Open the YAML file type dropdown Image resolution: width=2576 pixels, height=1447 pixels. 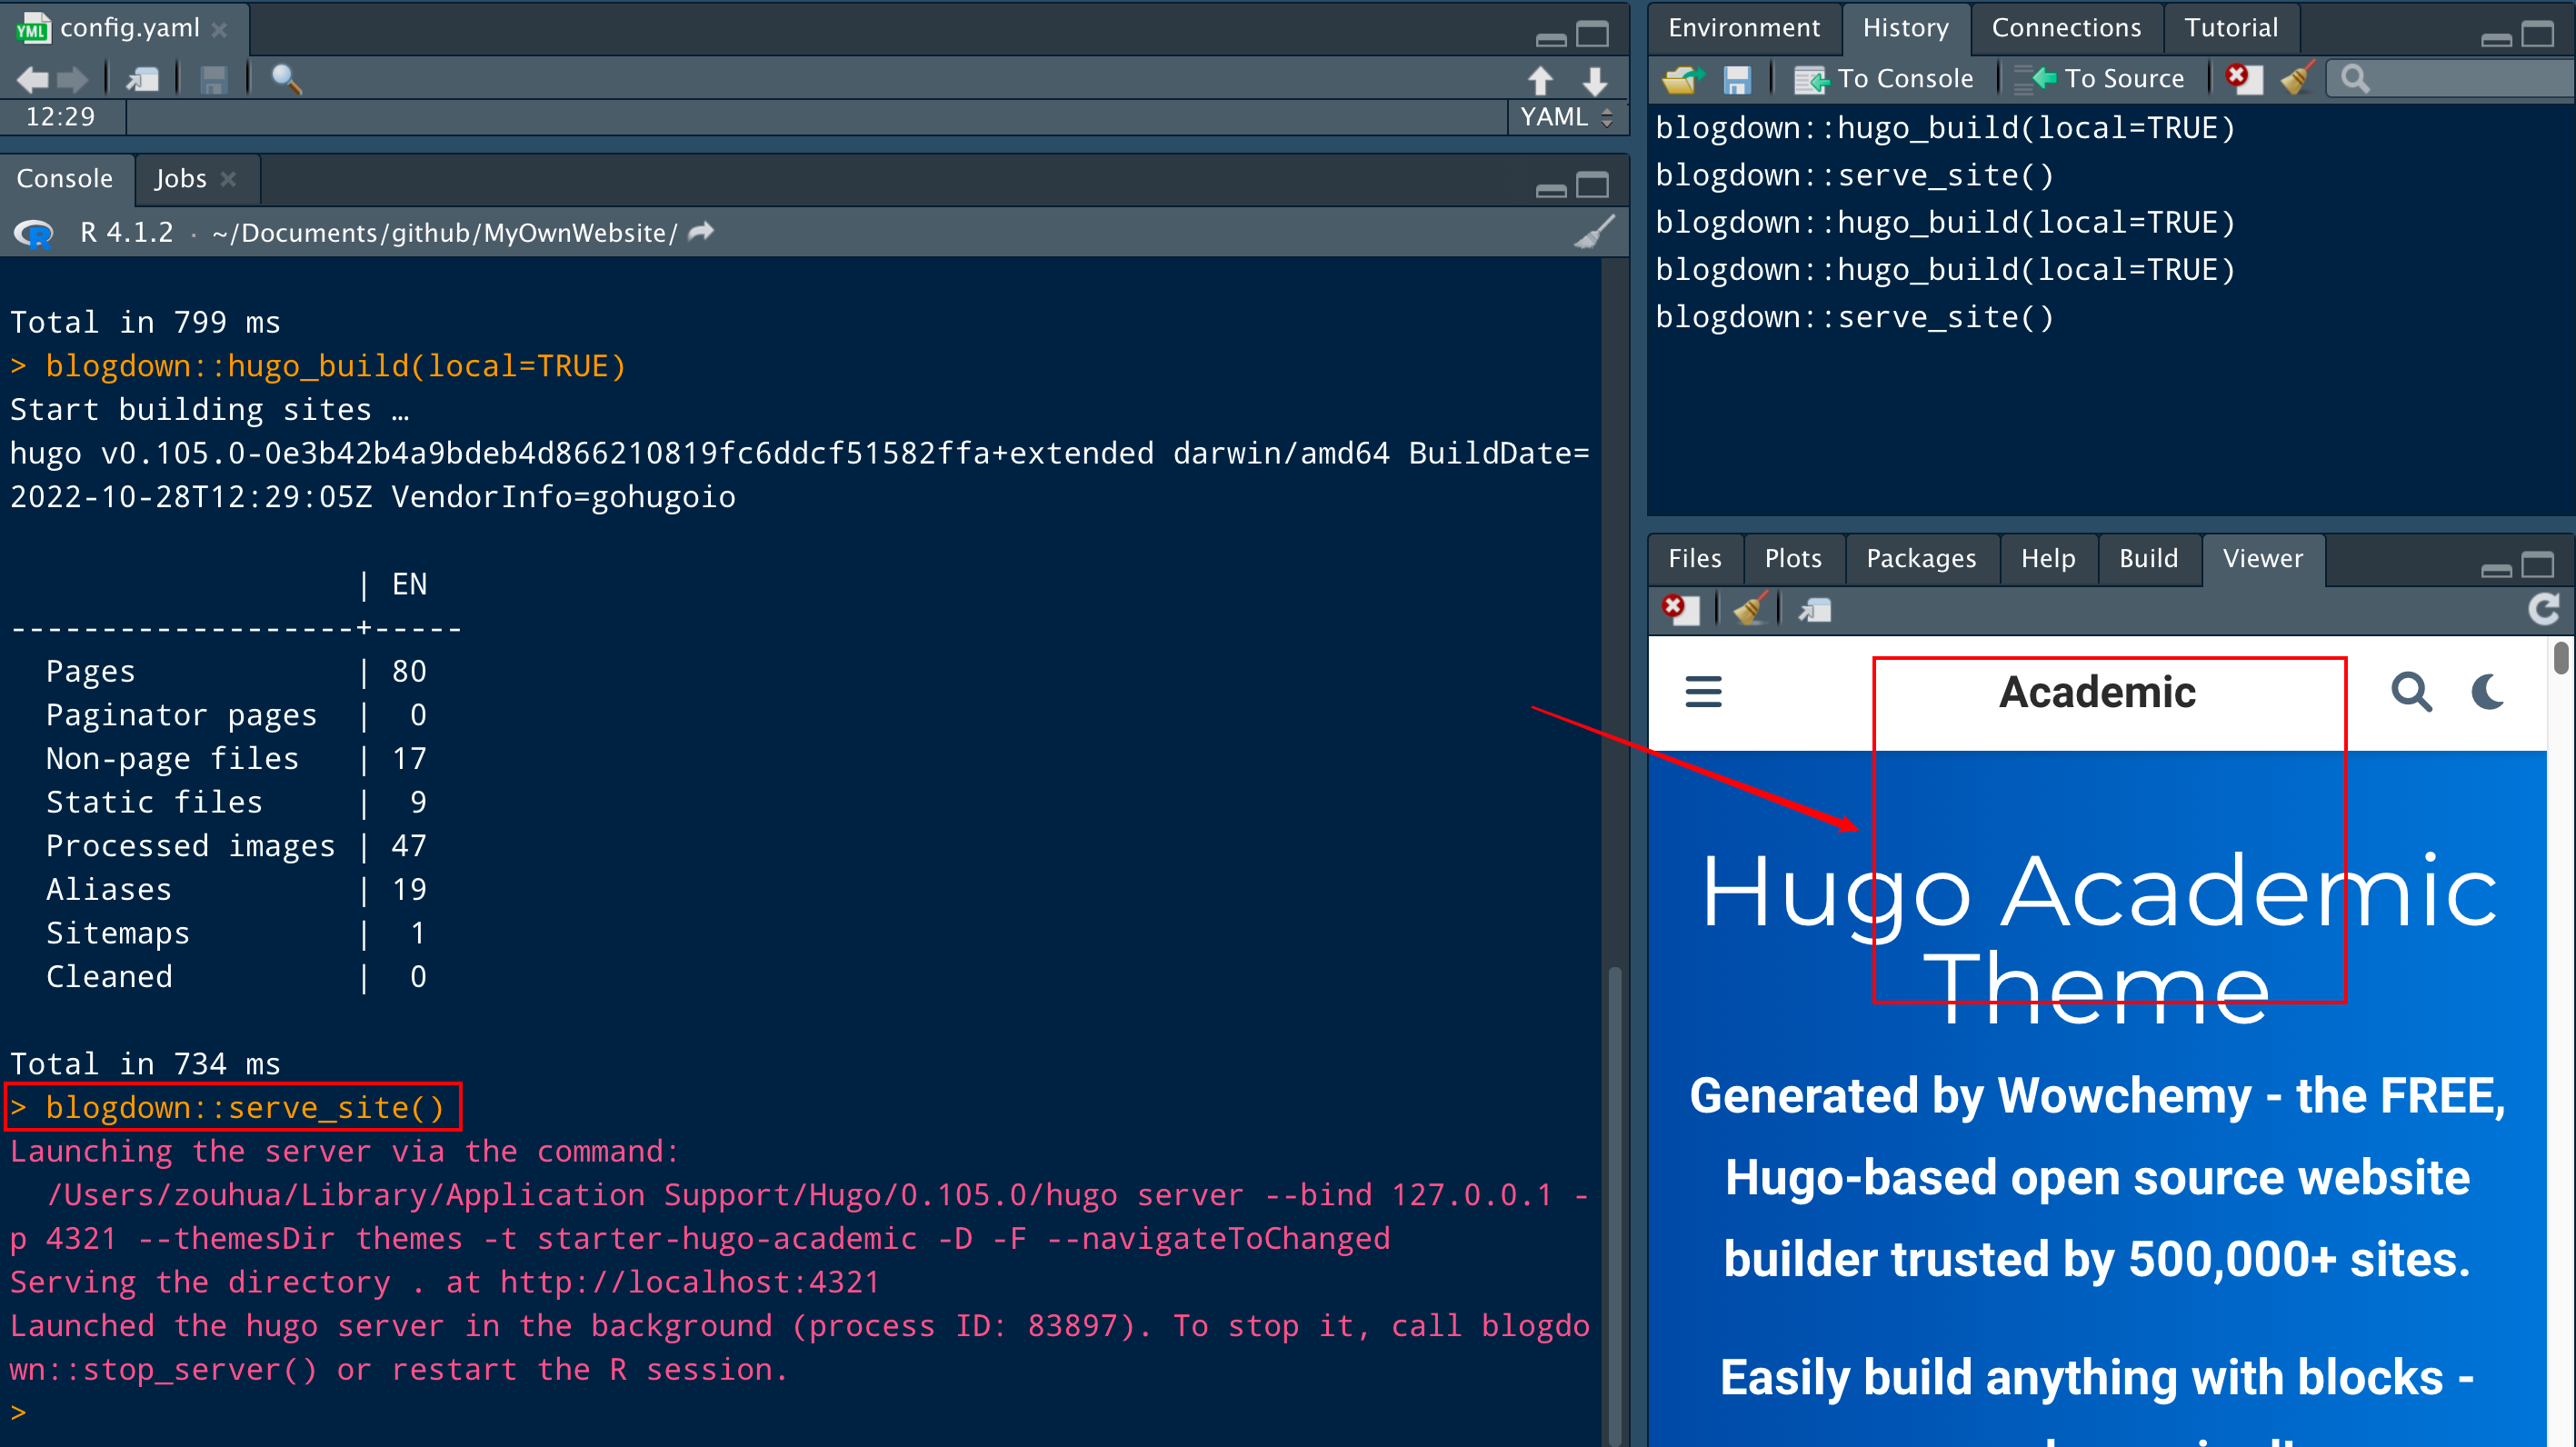tap(1566, 117)
